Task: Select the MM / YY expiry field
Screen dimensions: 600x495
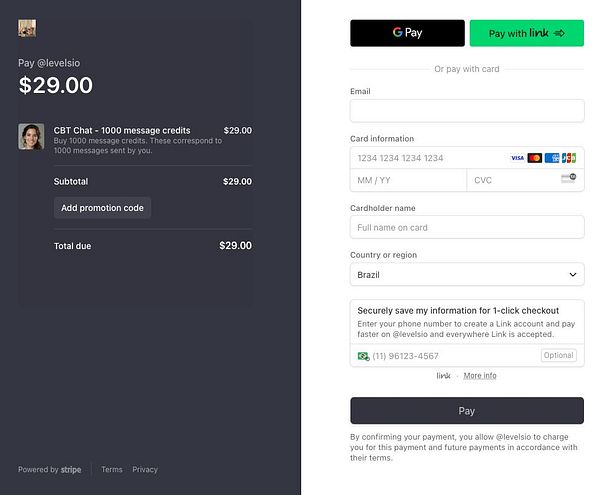Action: pyautogui.click(x=408, y=180)
